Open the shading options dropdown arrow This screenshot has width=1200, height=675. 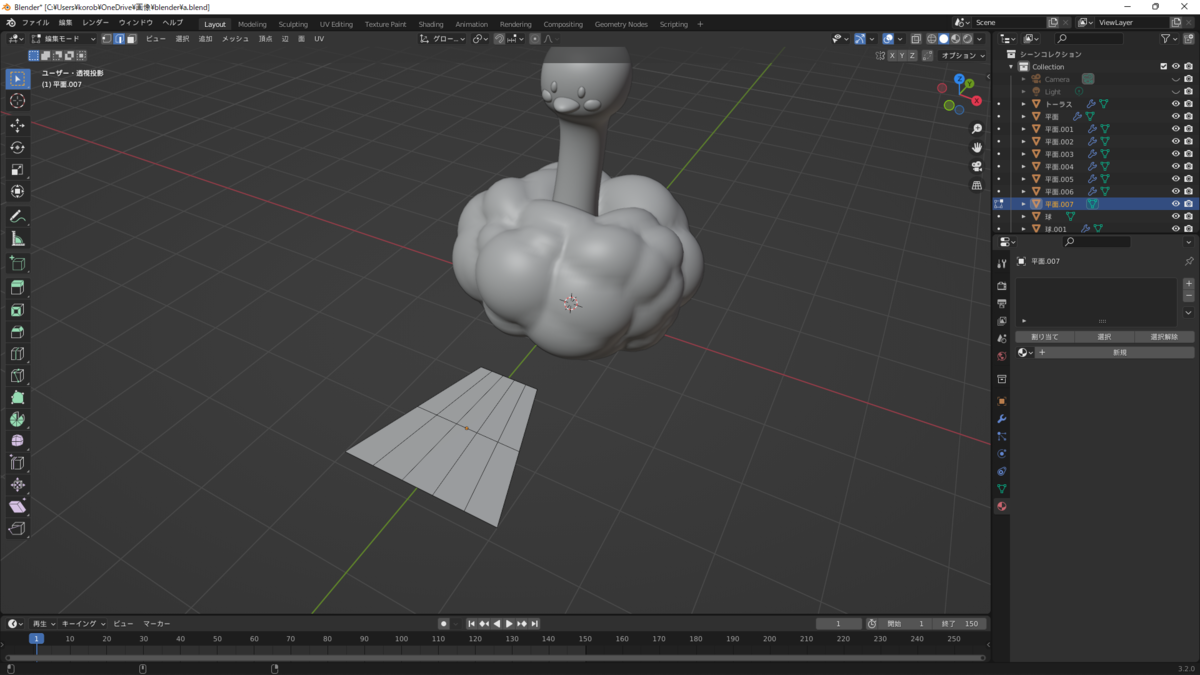979,39
